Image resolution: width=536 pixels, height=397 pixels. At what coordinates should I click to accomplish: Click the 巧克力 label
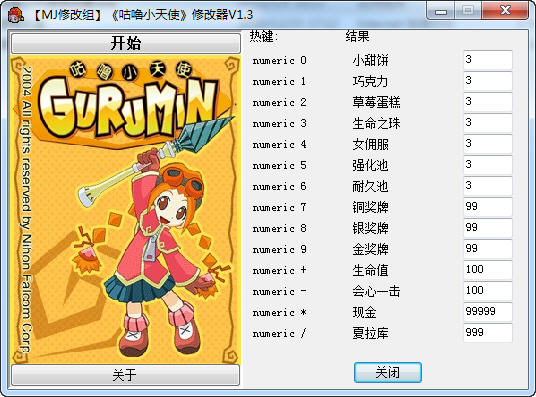[371, 81]
